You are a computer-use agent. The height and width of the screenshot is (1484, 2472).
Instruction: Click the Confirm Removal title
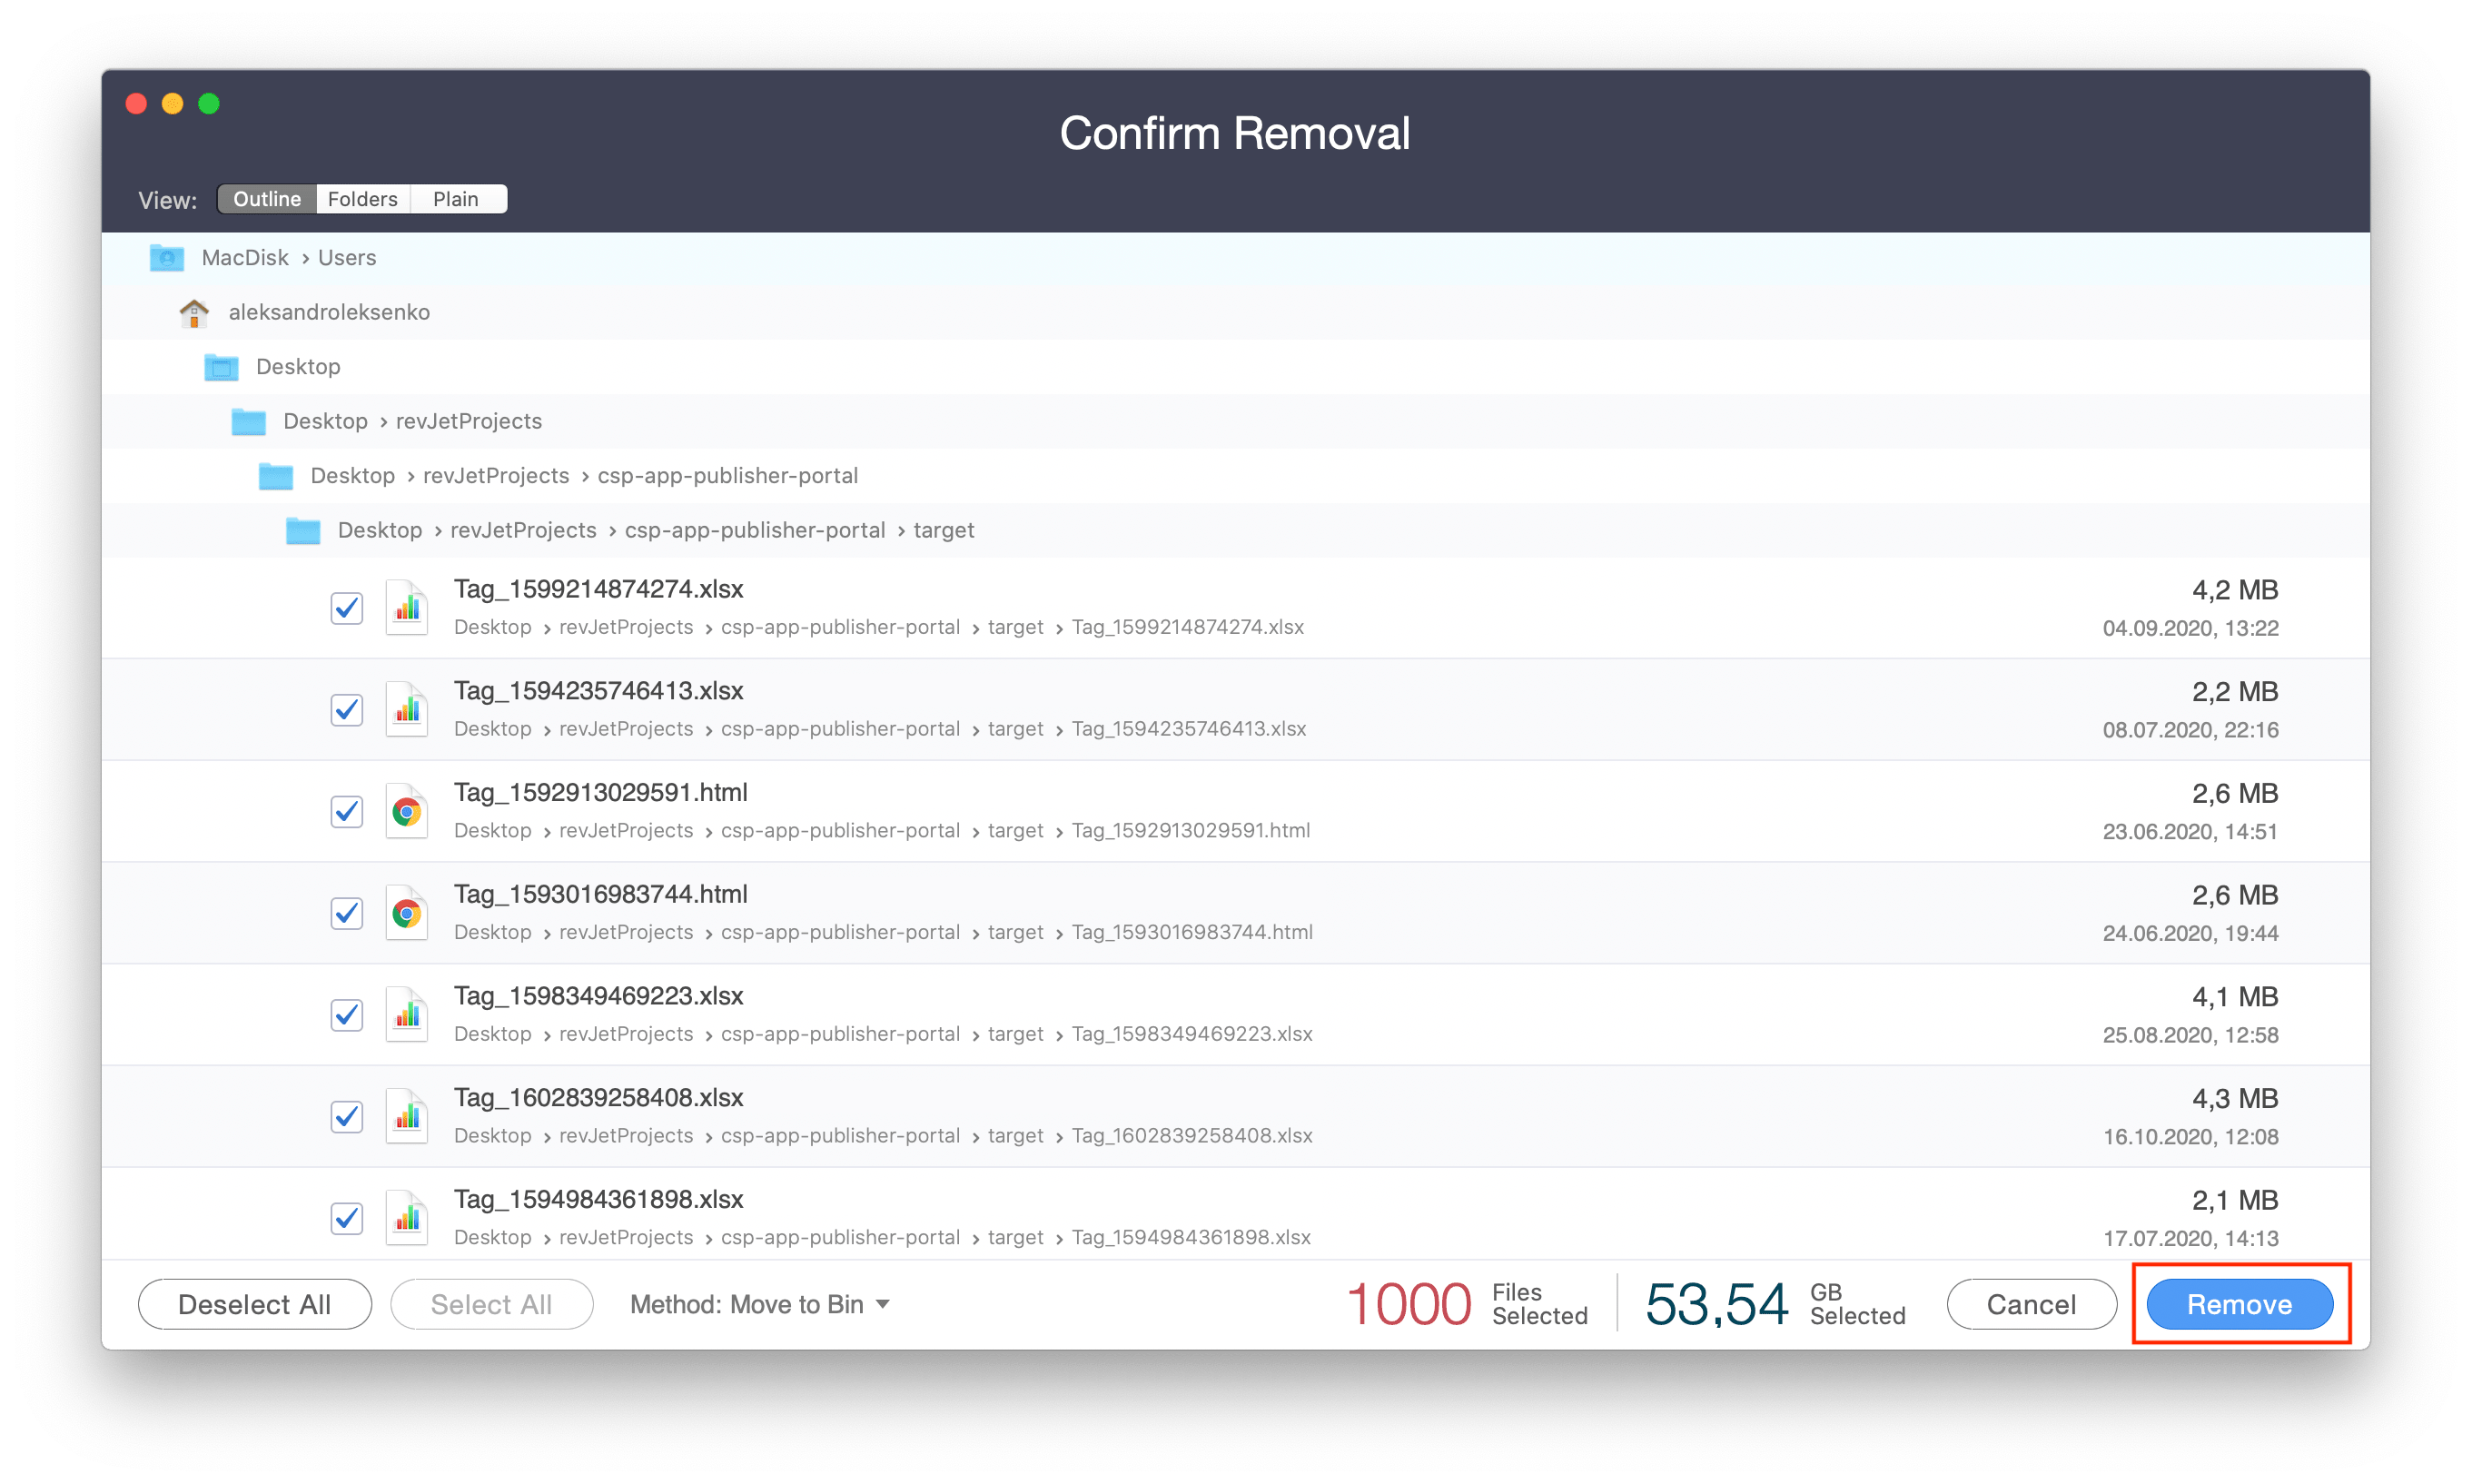[1235, 133]
